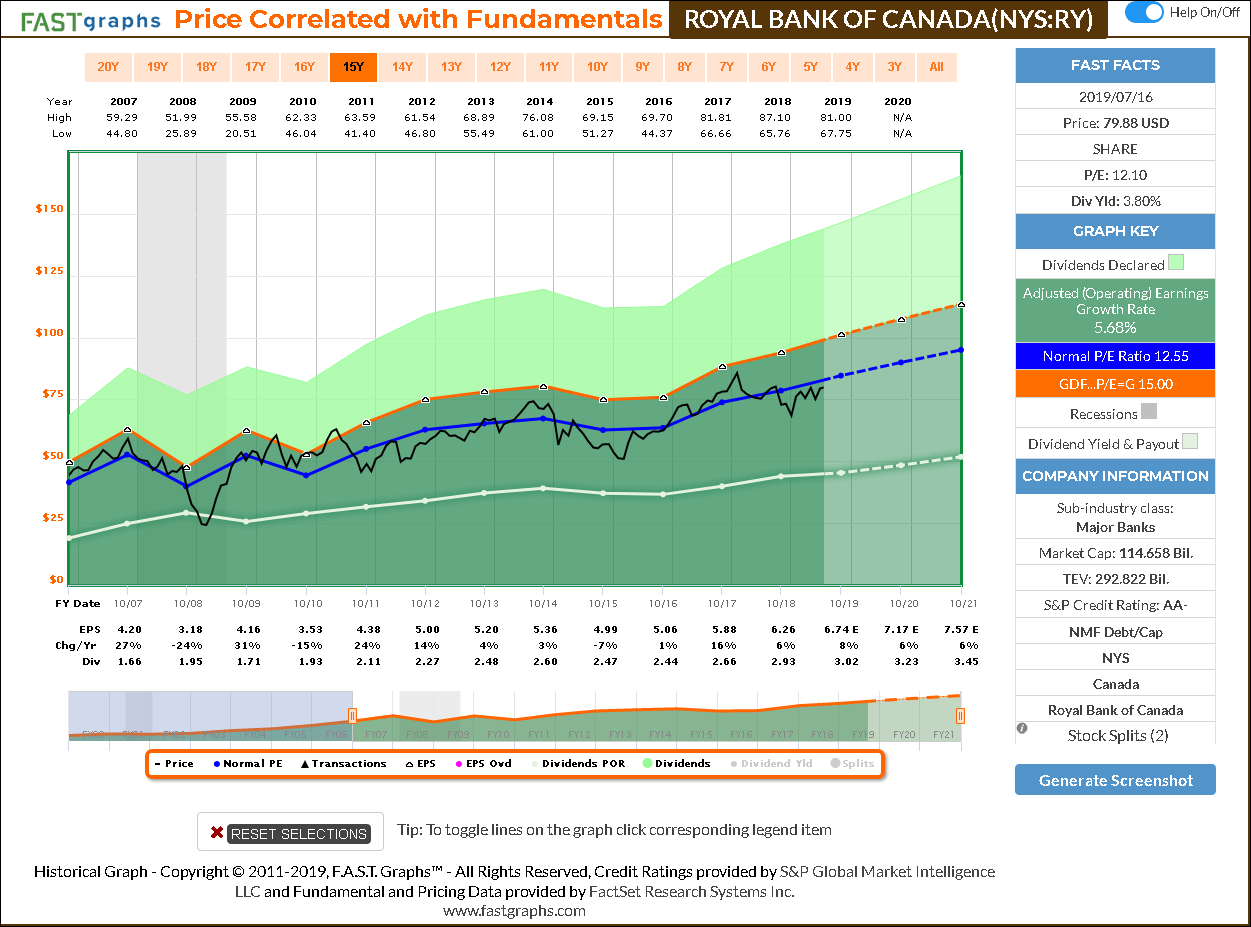This screenshot has width=1251, height=927.
Task: Choose the 8Y time range tab
Action: click(x=684, y=67)
